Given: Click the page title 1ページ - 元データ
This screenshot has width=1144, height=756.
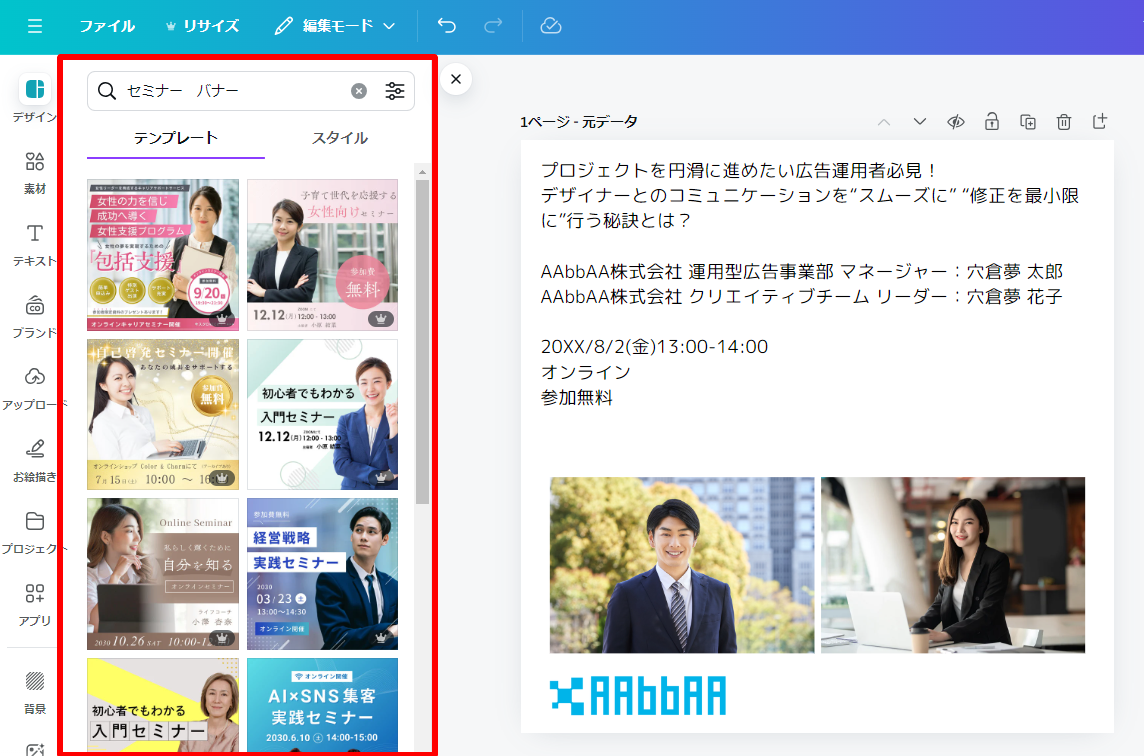Looking at the screenshot, I should (579, 122).
